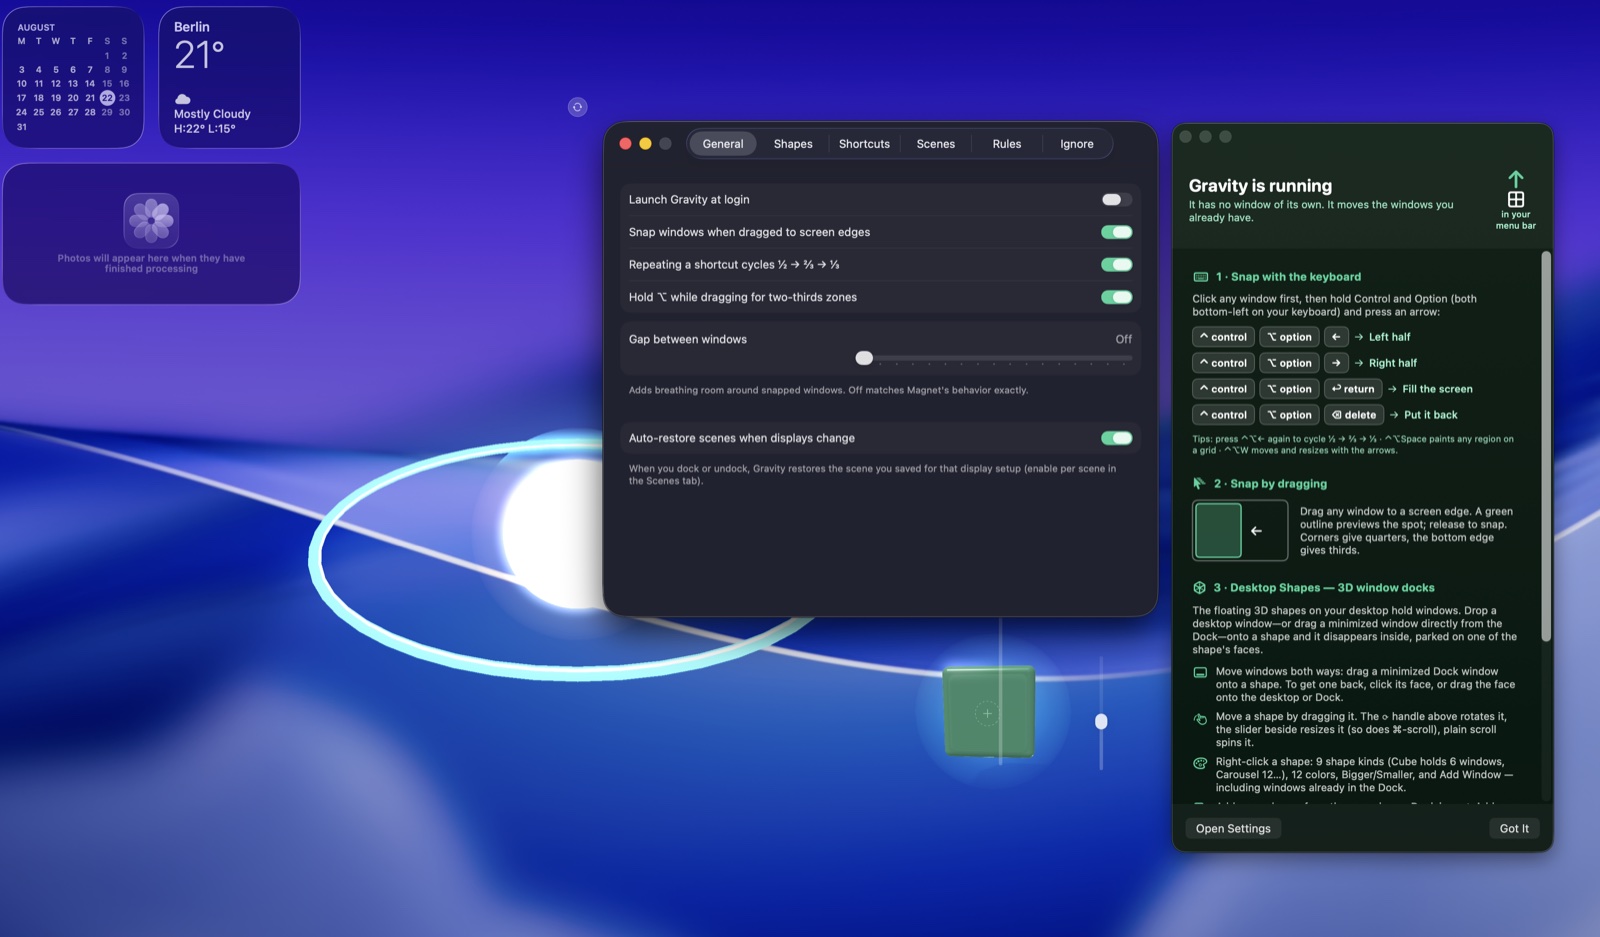Open the Shortcuts tab
This screenshot has width=1600, height=937.
coord(864,144)
